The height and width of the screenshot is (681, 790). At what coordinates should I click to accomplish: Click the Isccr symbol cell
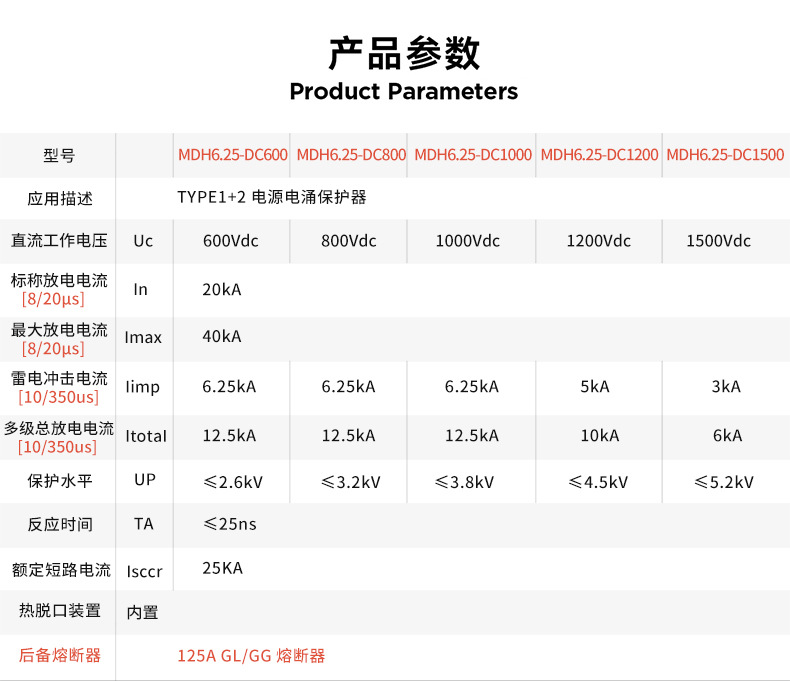pos(145,572)
